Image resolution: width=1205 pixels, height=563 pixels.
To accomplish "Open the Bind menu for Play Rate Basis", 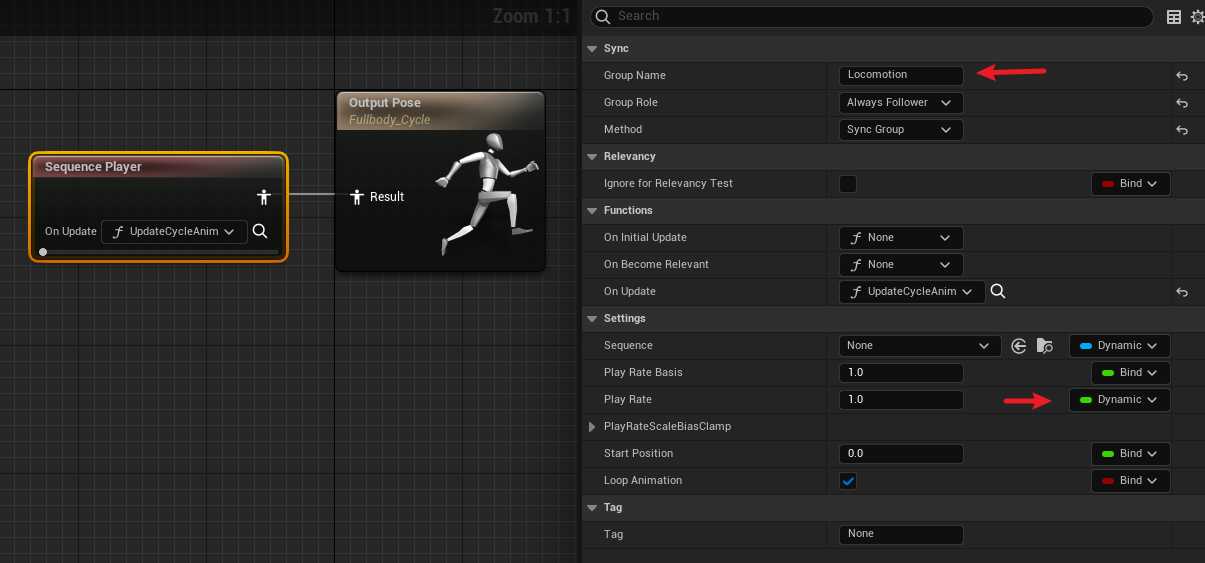I will (1130, 373).
